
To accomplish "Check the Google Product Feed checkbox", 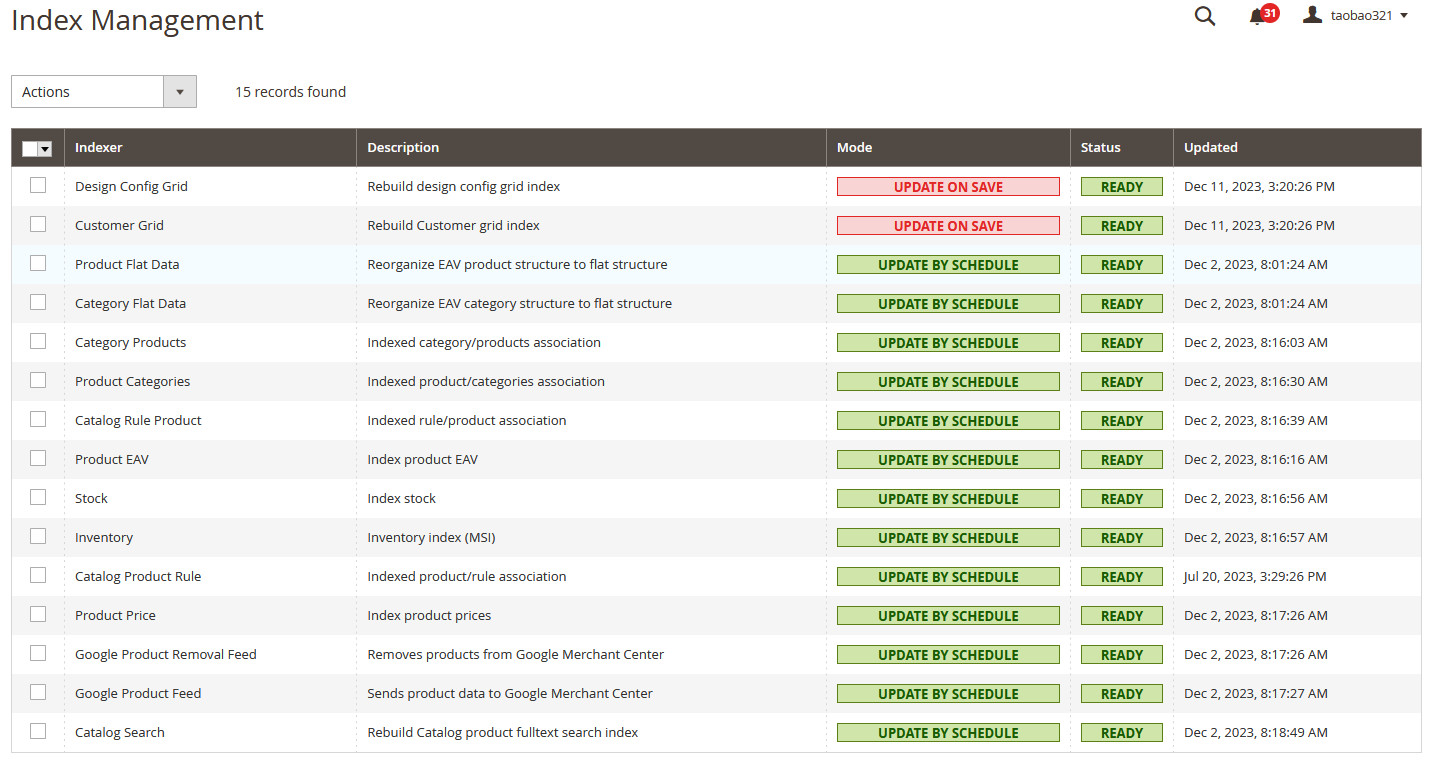I will [38, 692].
